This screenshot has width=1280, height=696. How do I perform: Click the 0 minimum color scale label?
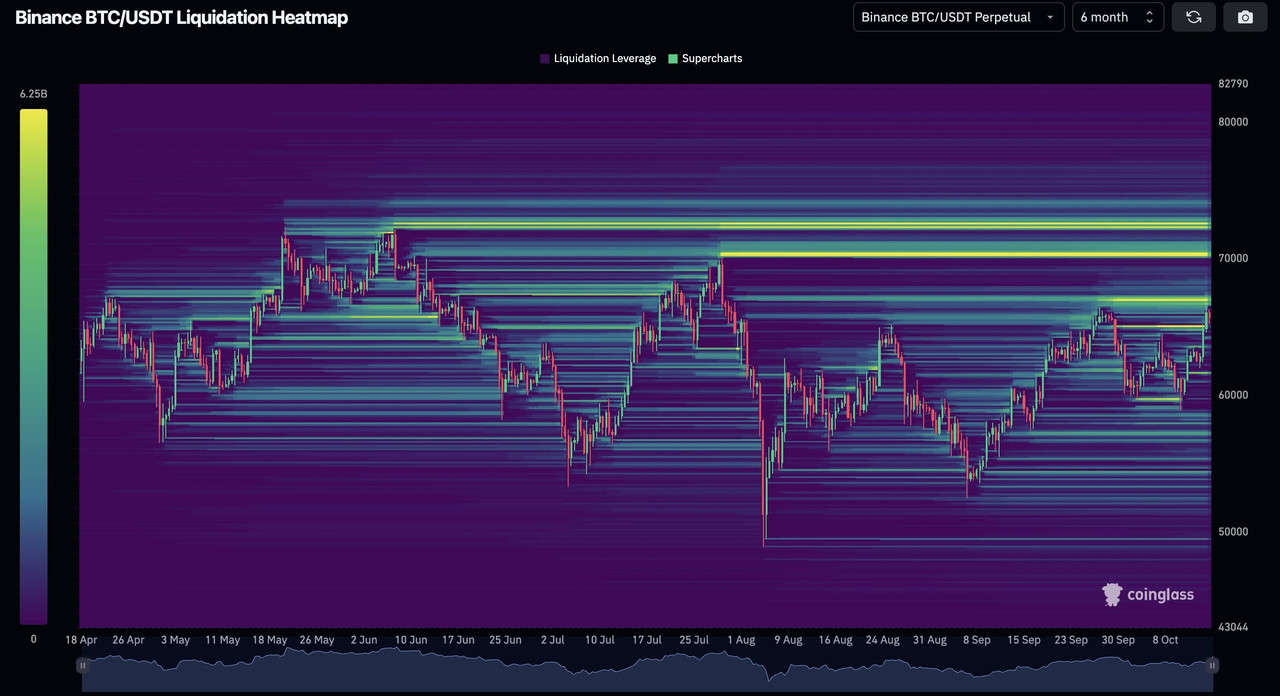click(33, 639)
